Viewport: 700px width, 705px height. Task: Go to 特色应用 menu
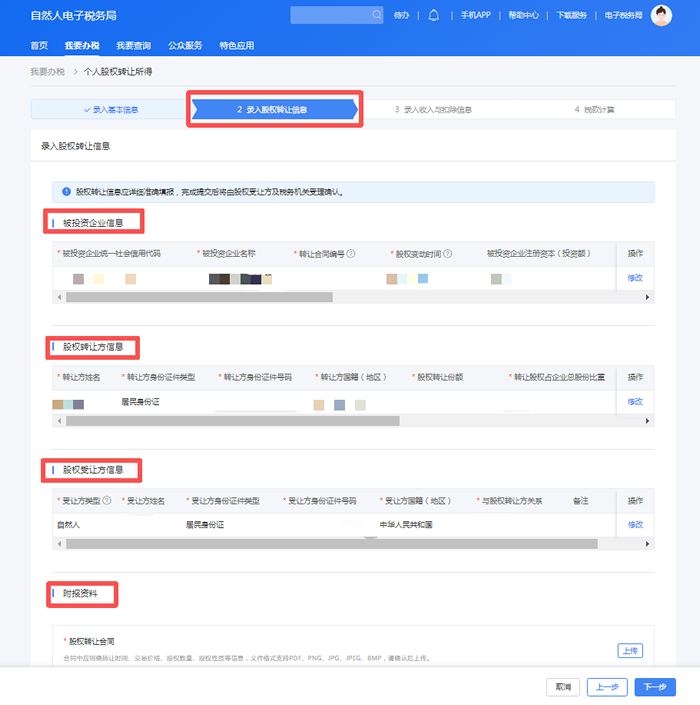pyautogui.click(x=237, y=46)
